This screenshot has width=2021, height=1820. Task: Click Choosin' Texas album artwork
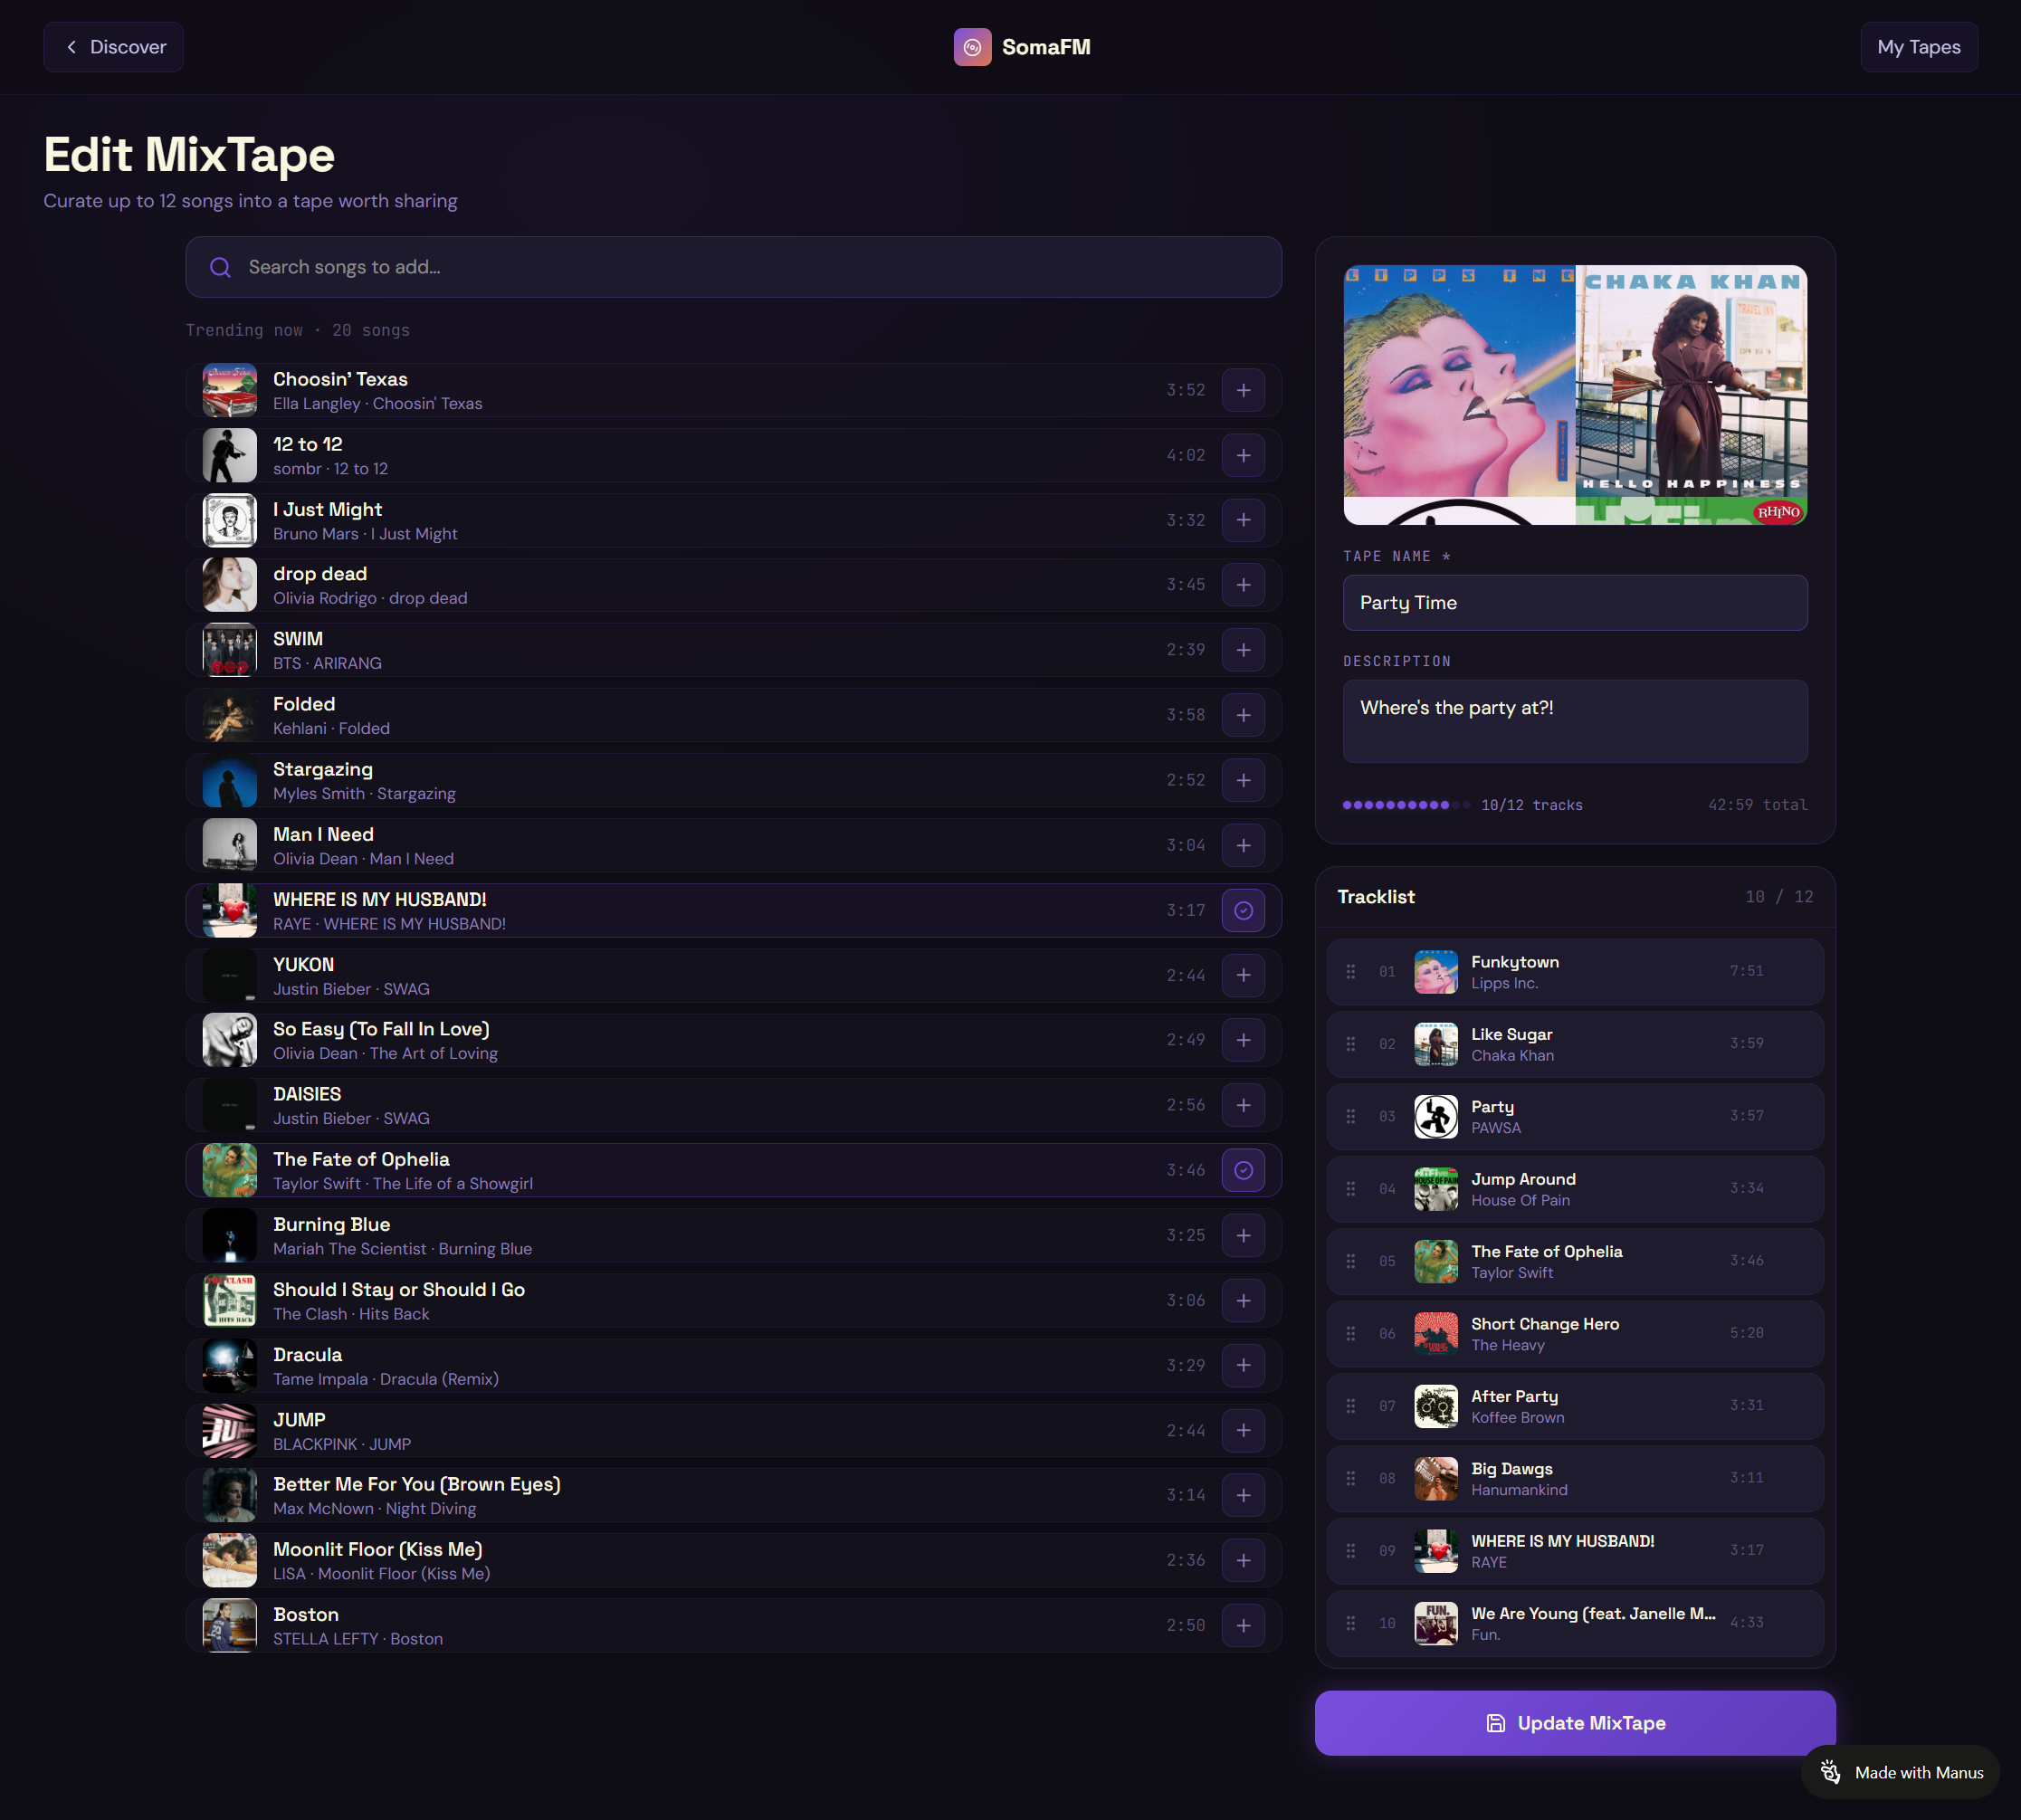(230, 390)
